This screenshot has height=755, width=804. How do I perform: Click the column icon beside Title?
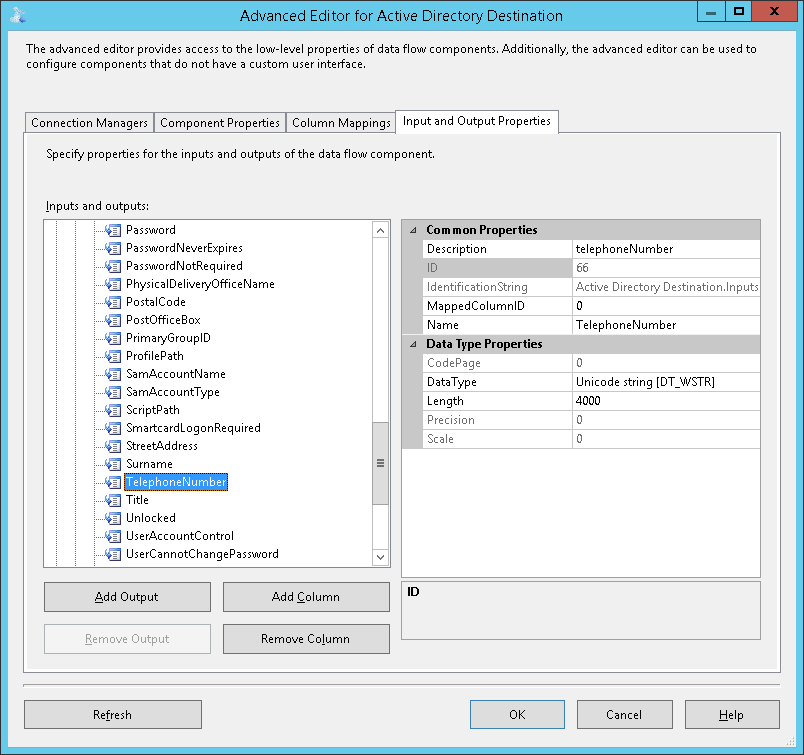[x=113, y=500]
